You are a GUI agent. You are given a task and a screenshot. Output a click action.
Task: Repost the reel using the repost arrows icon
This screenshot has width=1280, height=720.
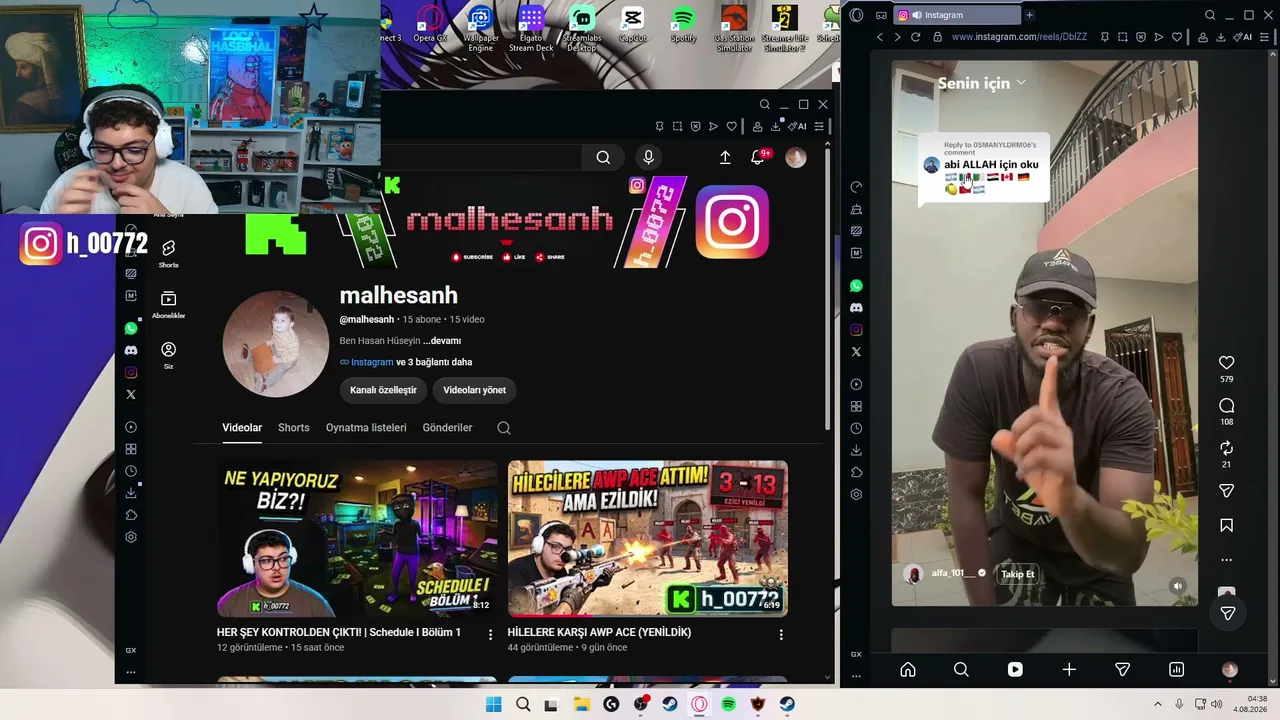pos(1226,448)
